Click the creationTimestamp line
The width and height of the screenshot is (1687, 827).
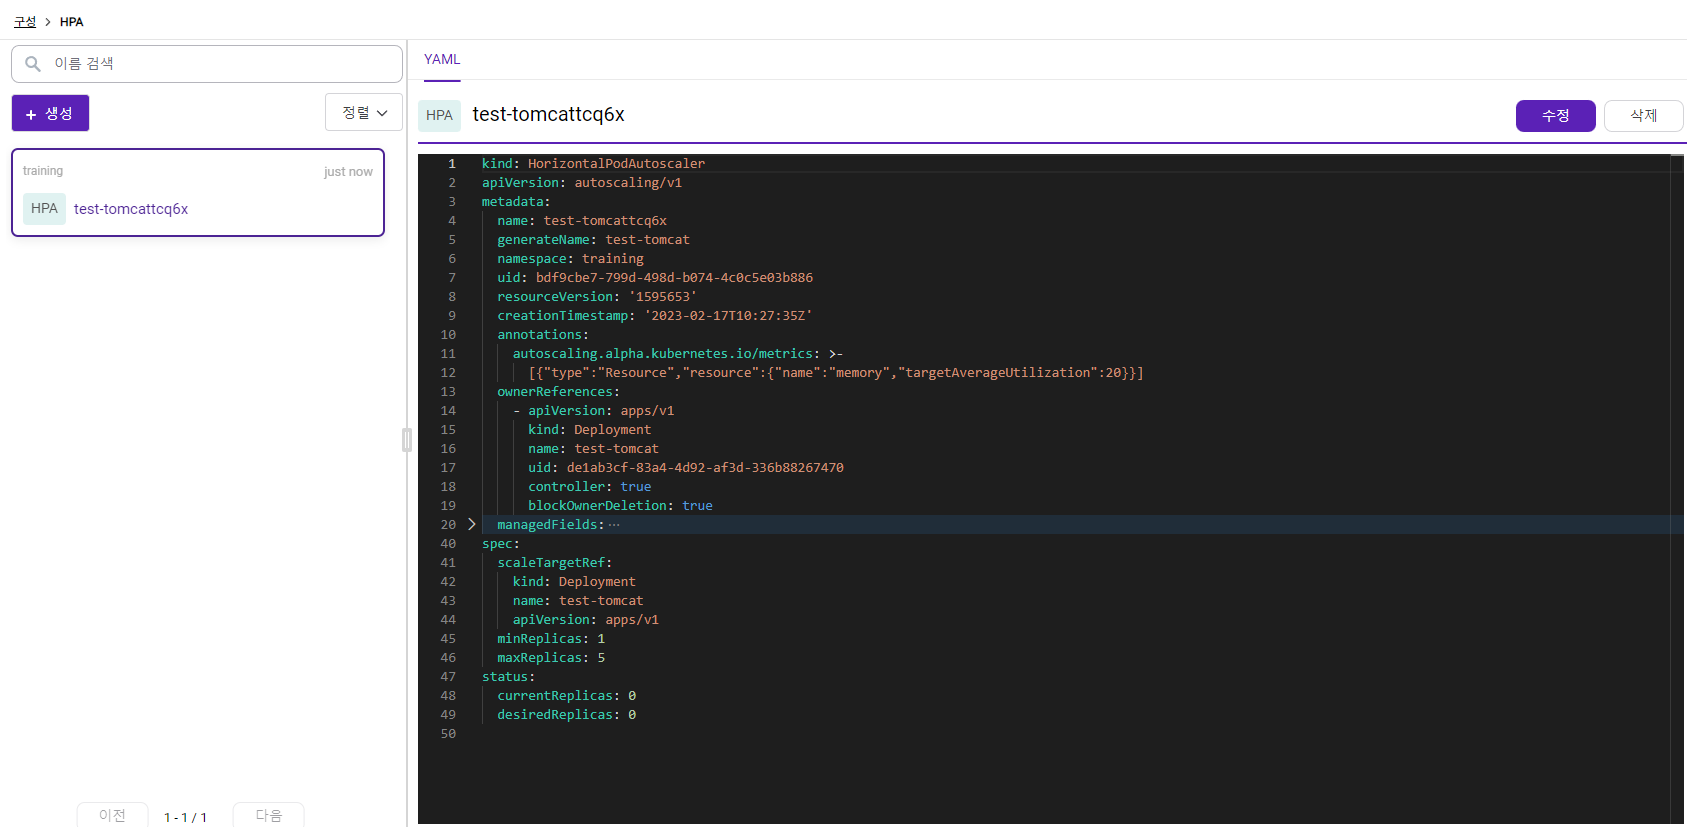pos(655,315)
